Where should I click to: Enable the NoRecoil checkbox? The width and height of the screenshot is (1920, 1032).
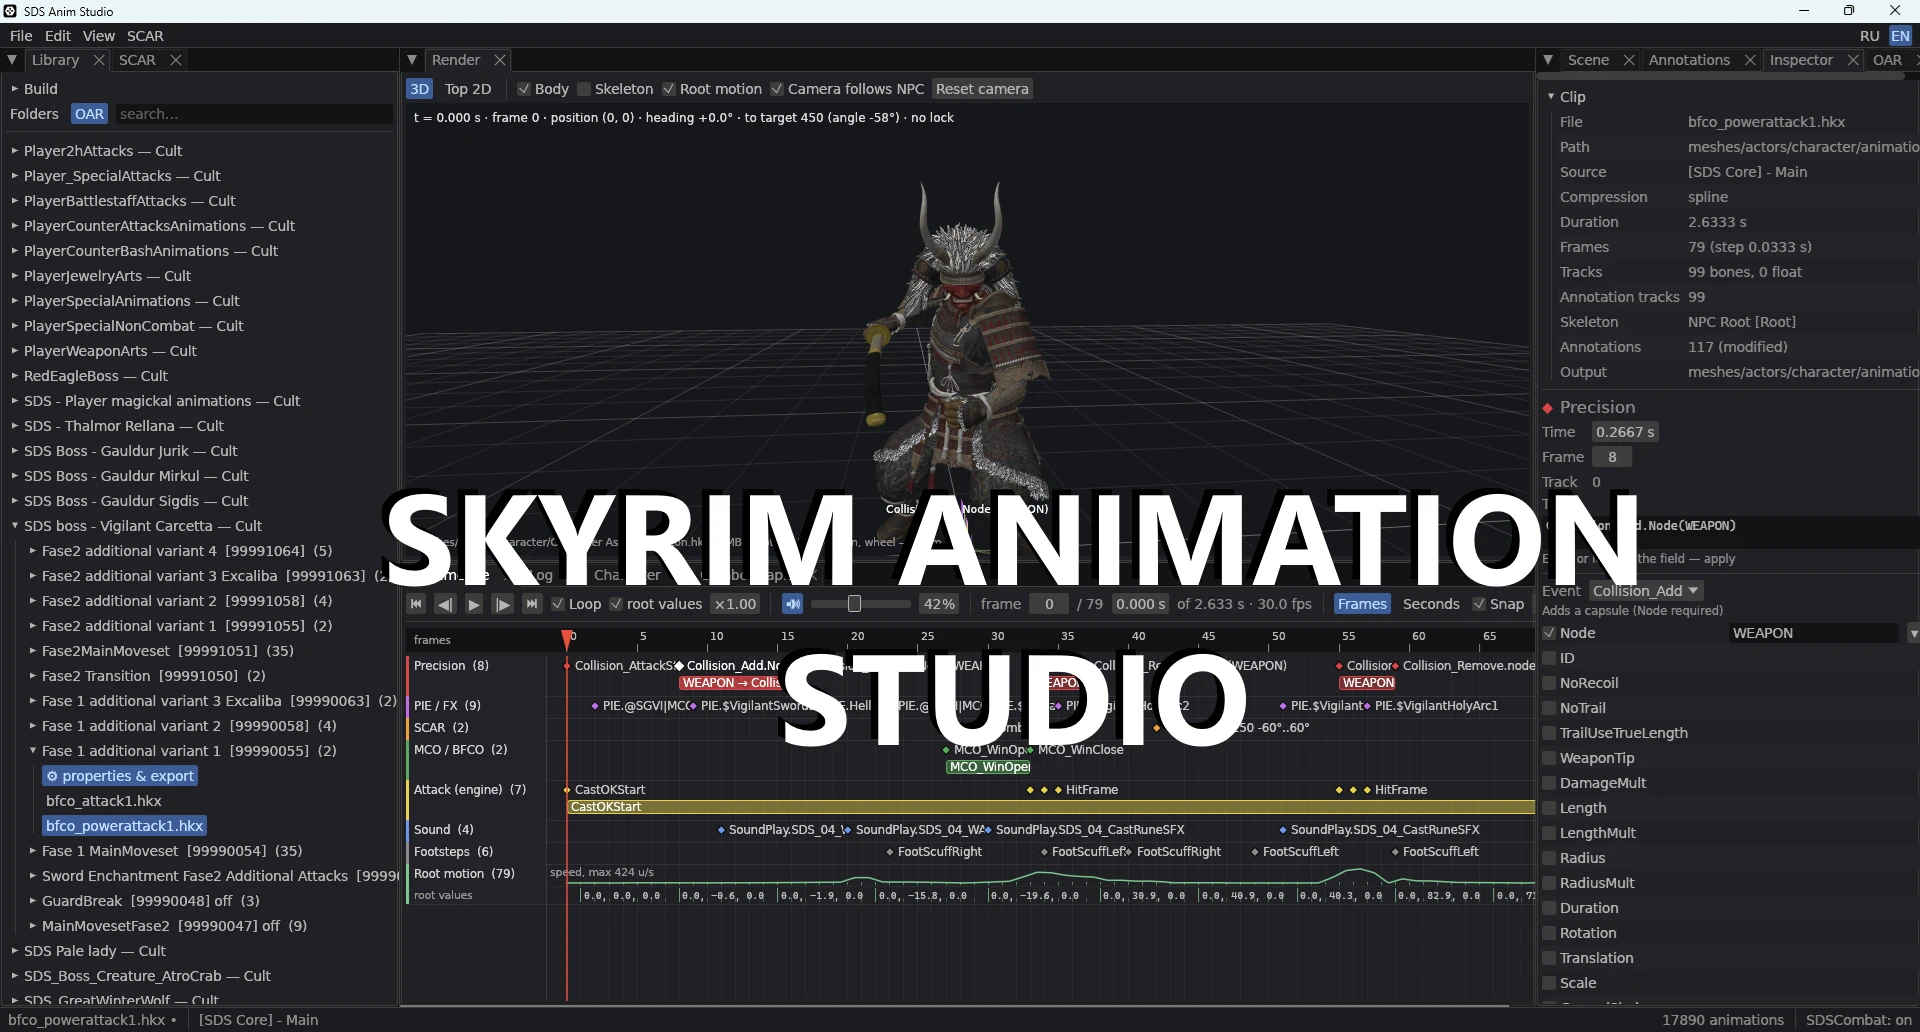(1549, 683)
